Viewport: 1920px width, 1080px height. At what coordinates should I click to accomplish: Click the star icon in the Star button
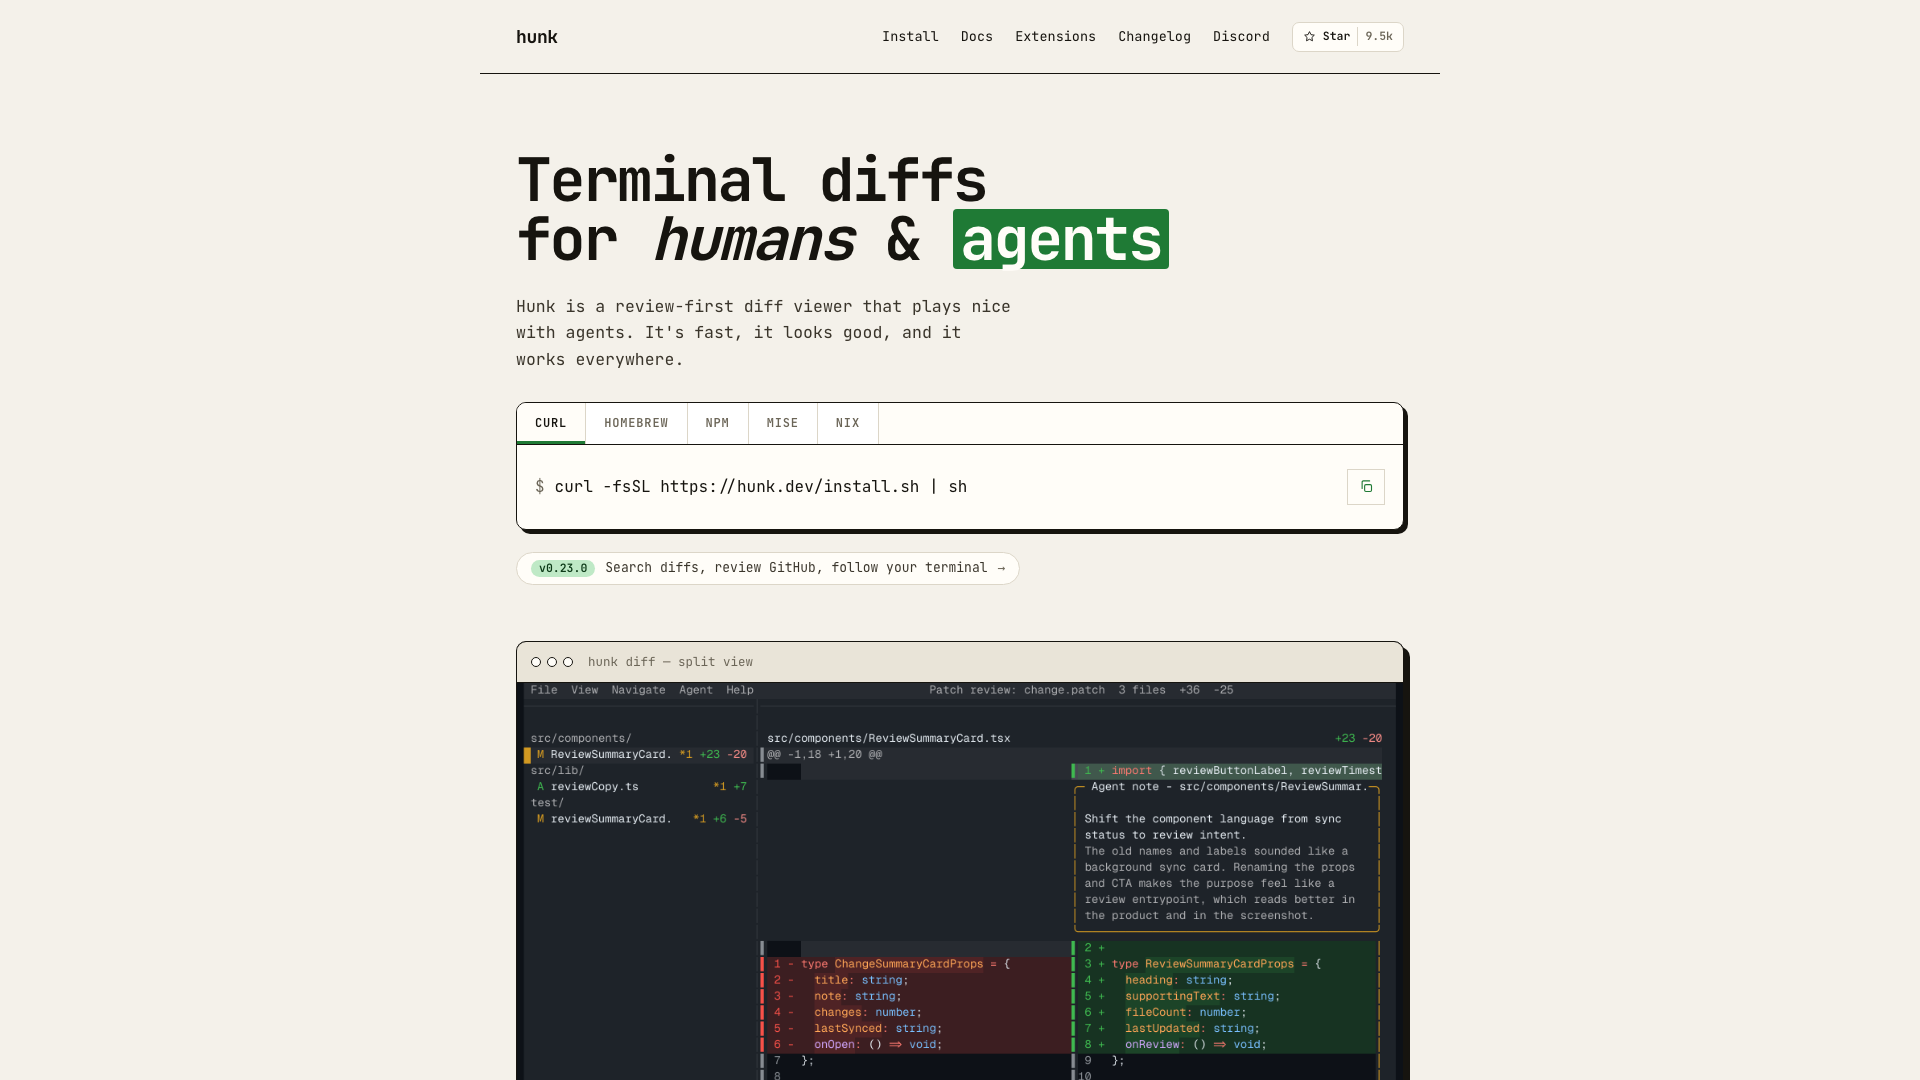tap(1309, 37)
